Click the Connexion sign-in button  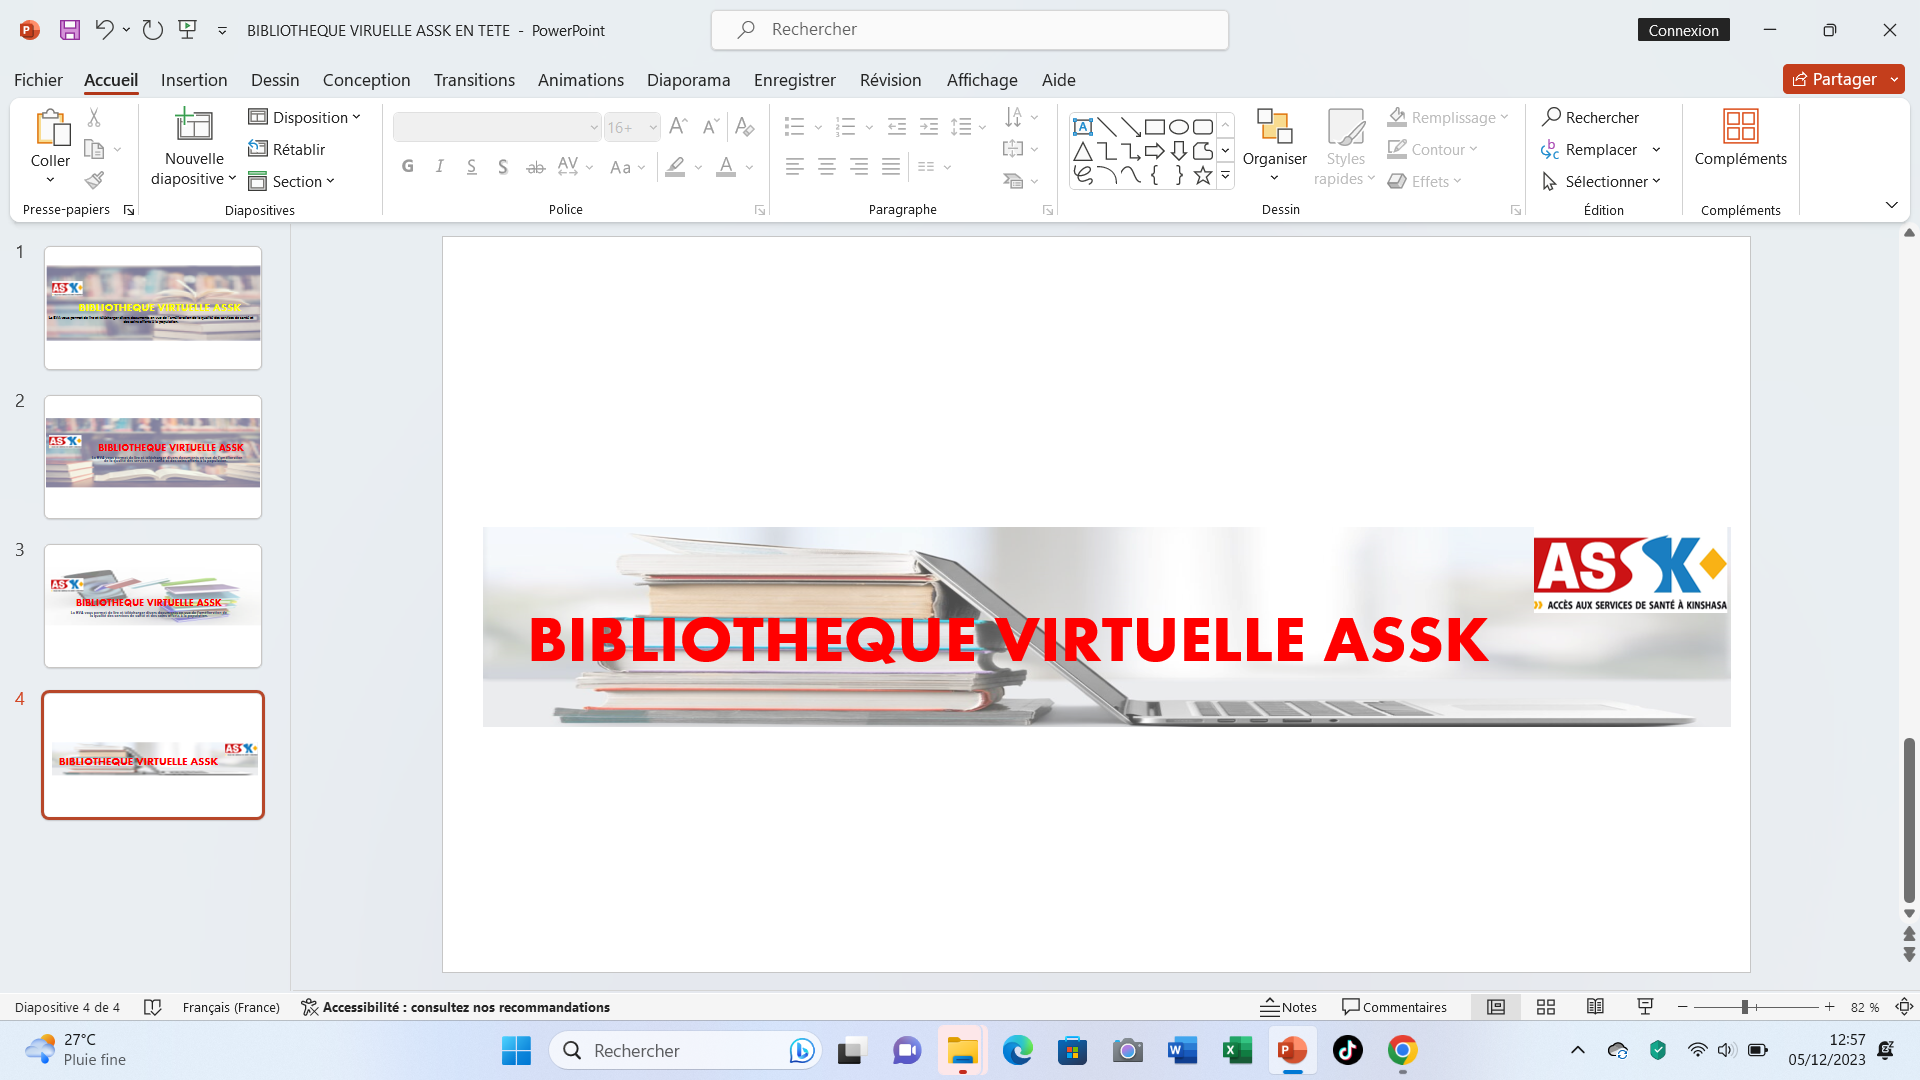pyautogui.click(x=1683, y=30)
